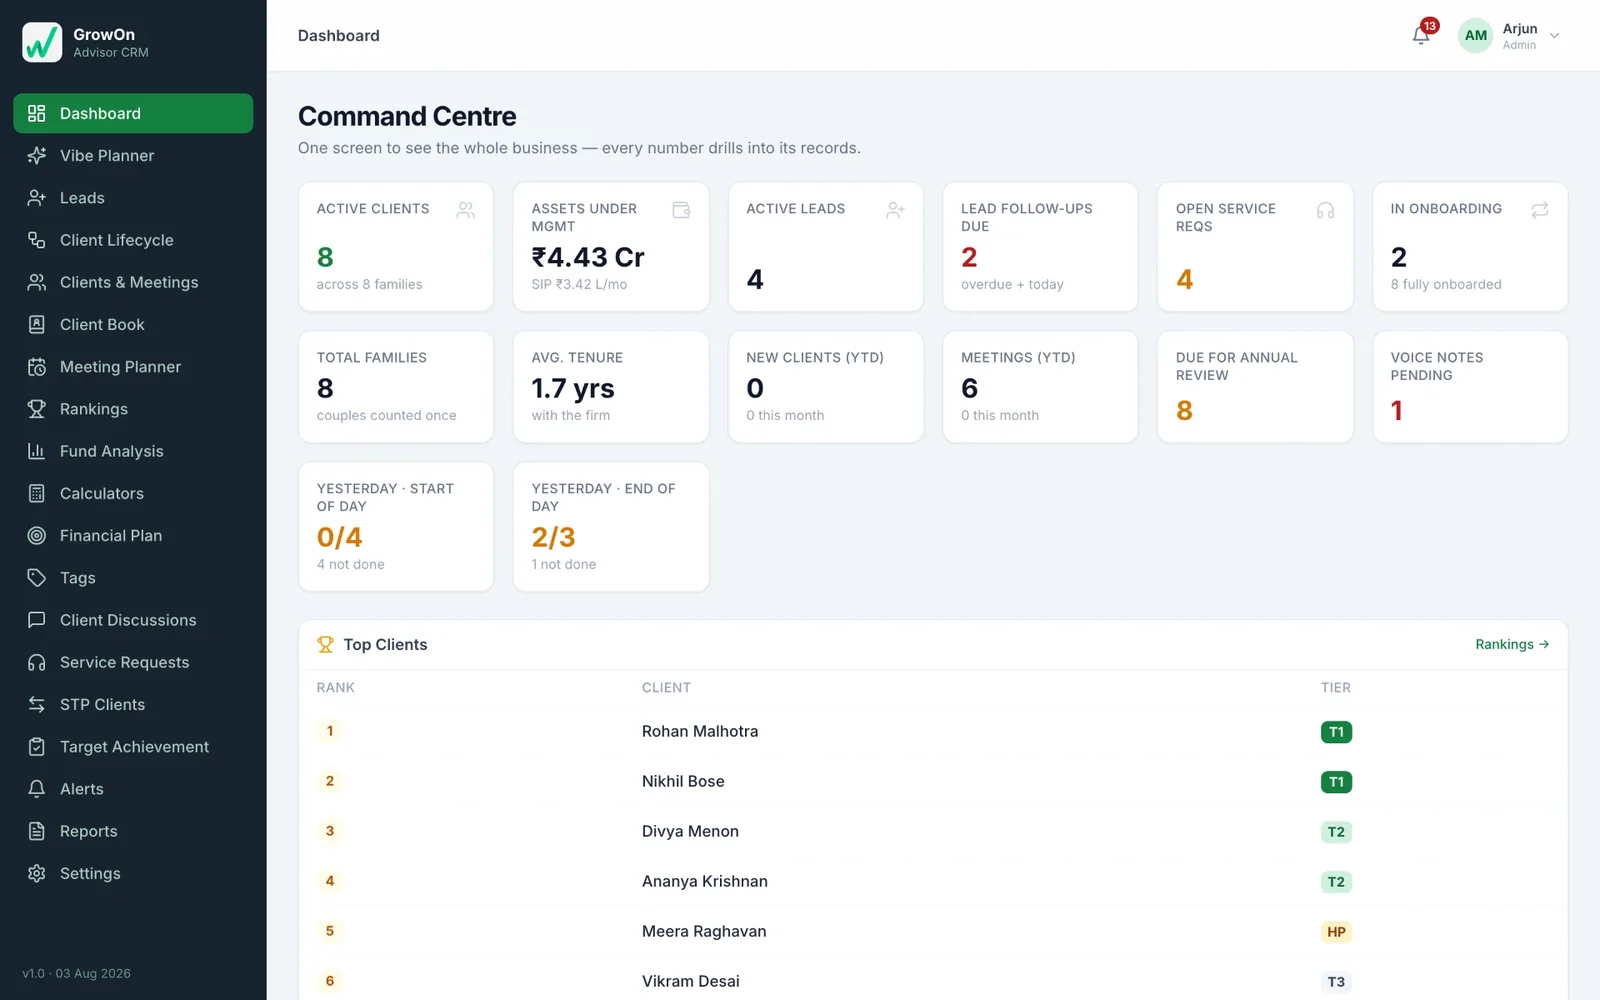Click rank number 1 badge
1600x1000 pixels.
(x=330, y=731)
